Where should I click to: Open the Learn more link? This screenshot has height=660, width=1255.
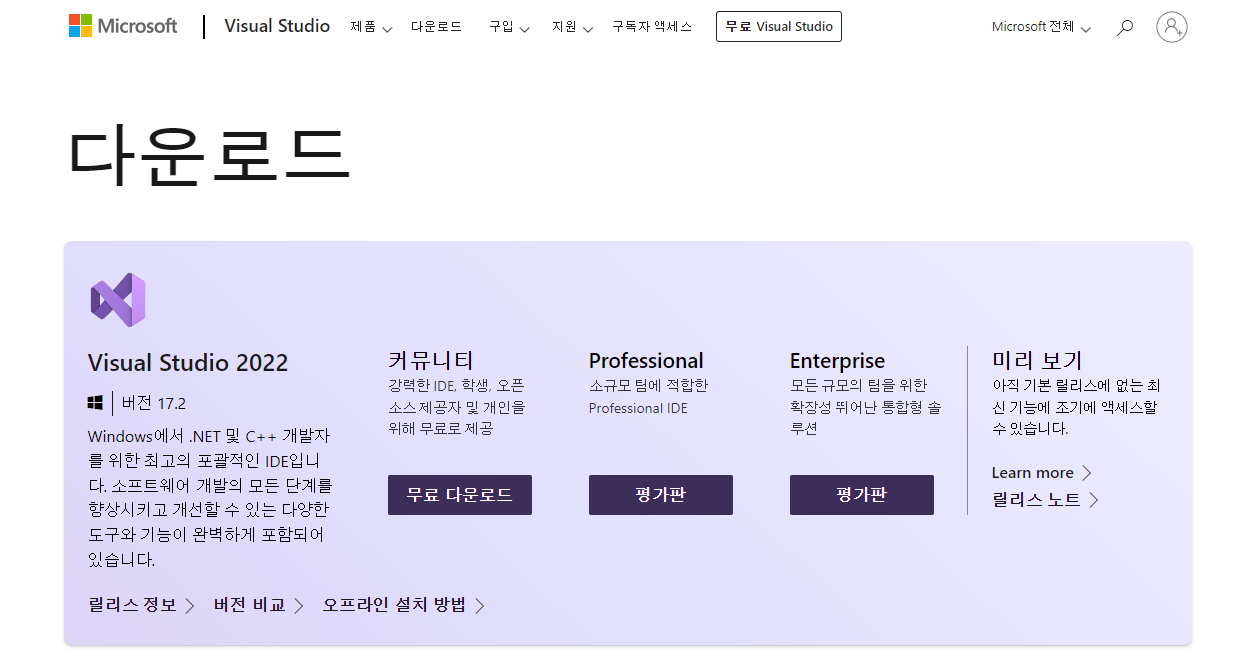[1041, 473]
